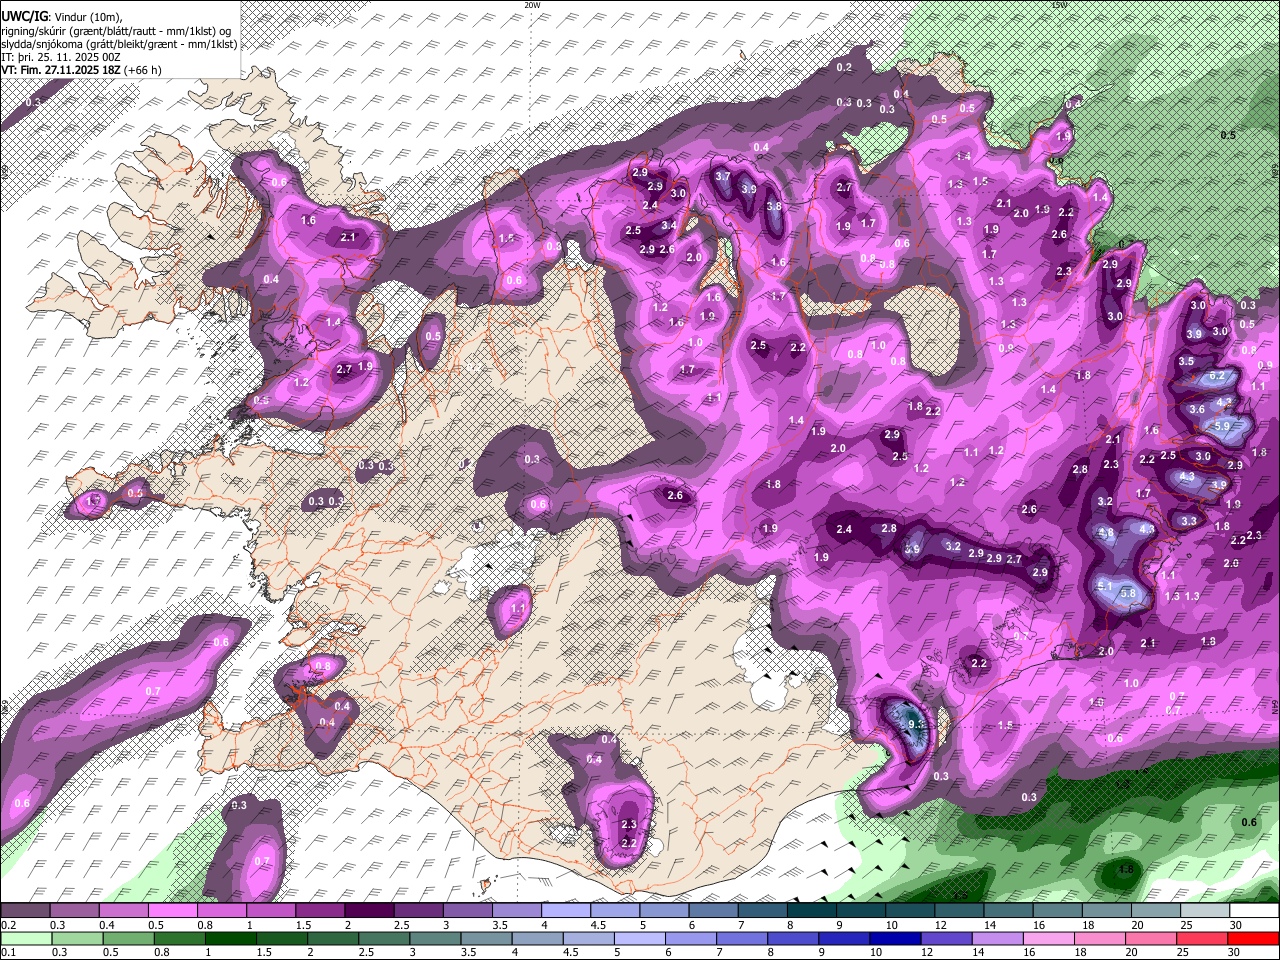Click the "15W" longitude label

point(1059,5)
